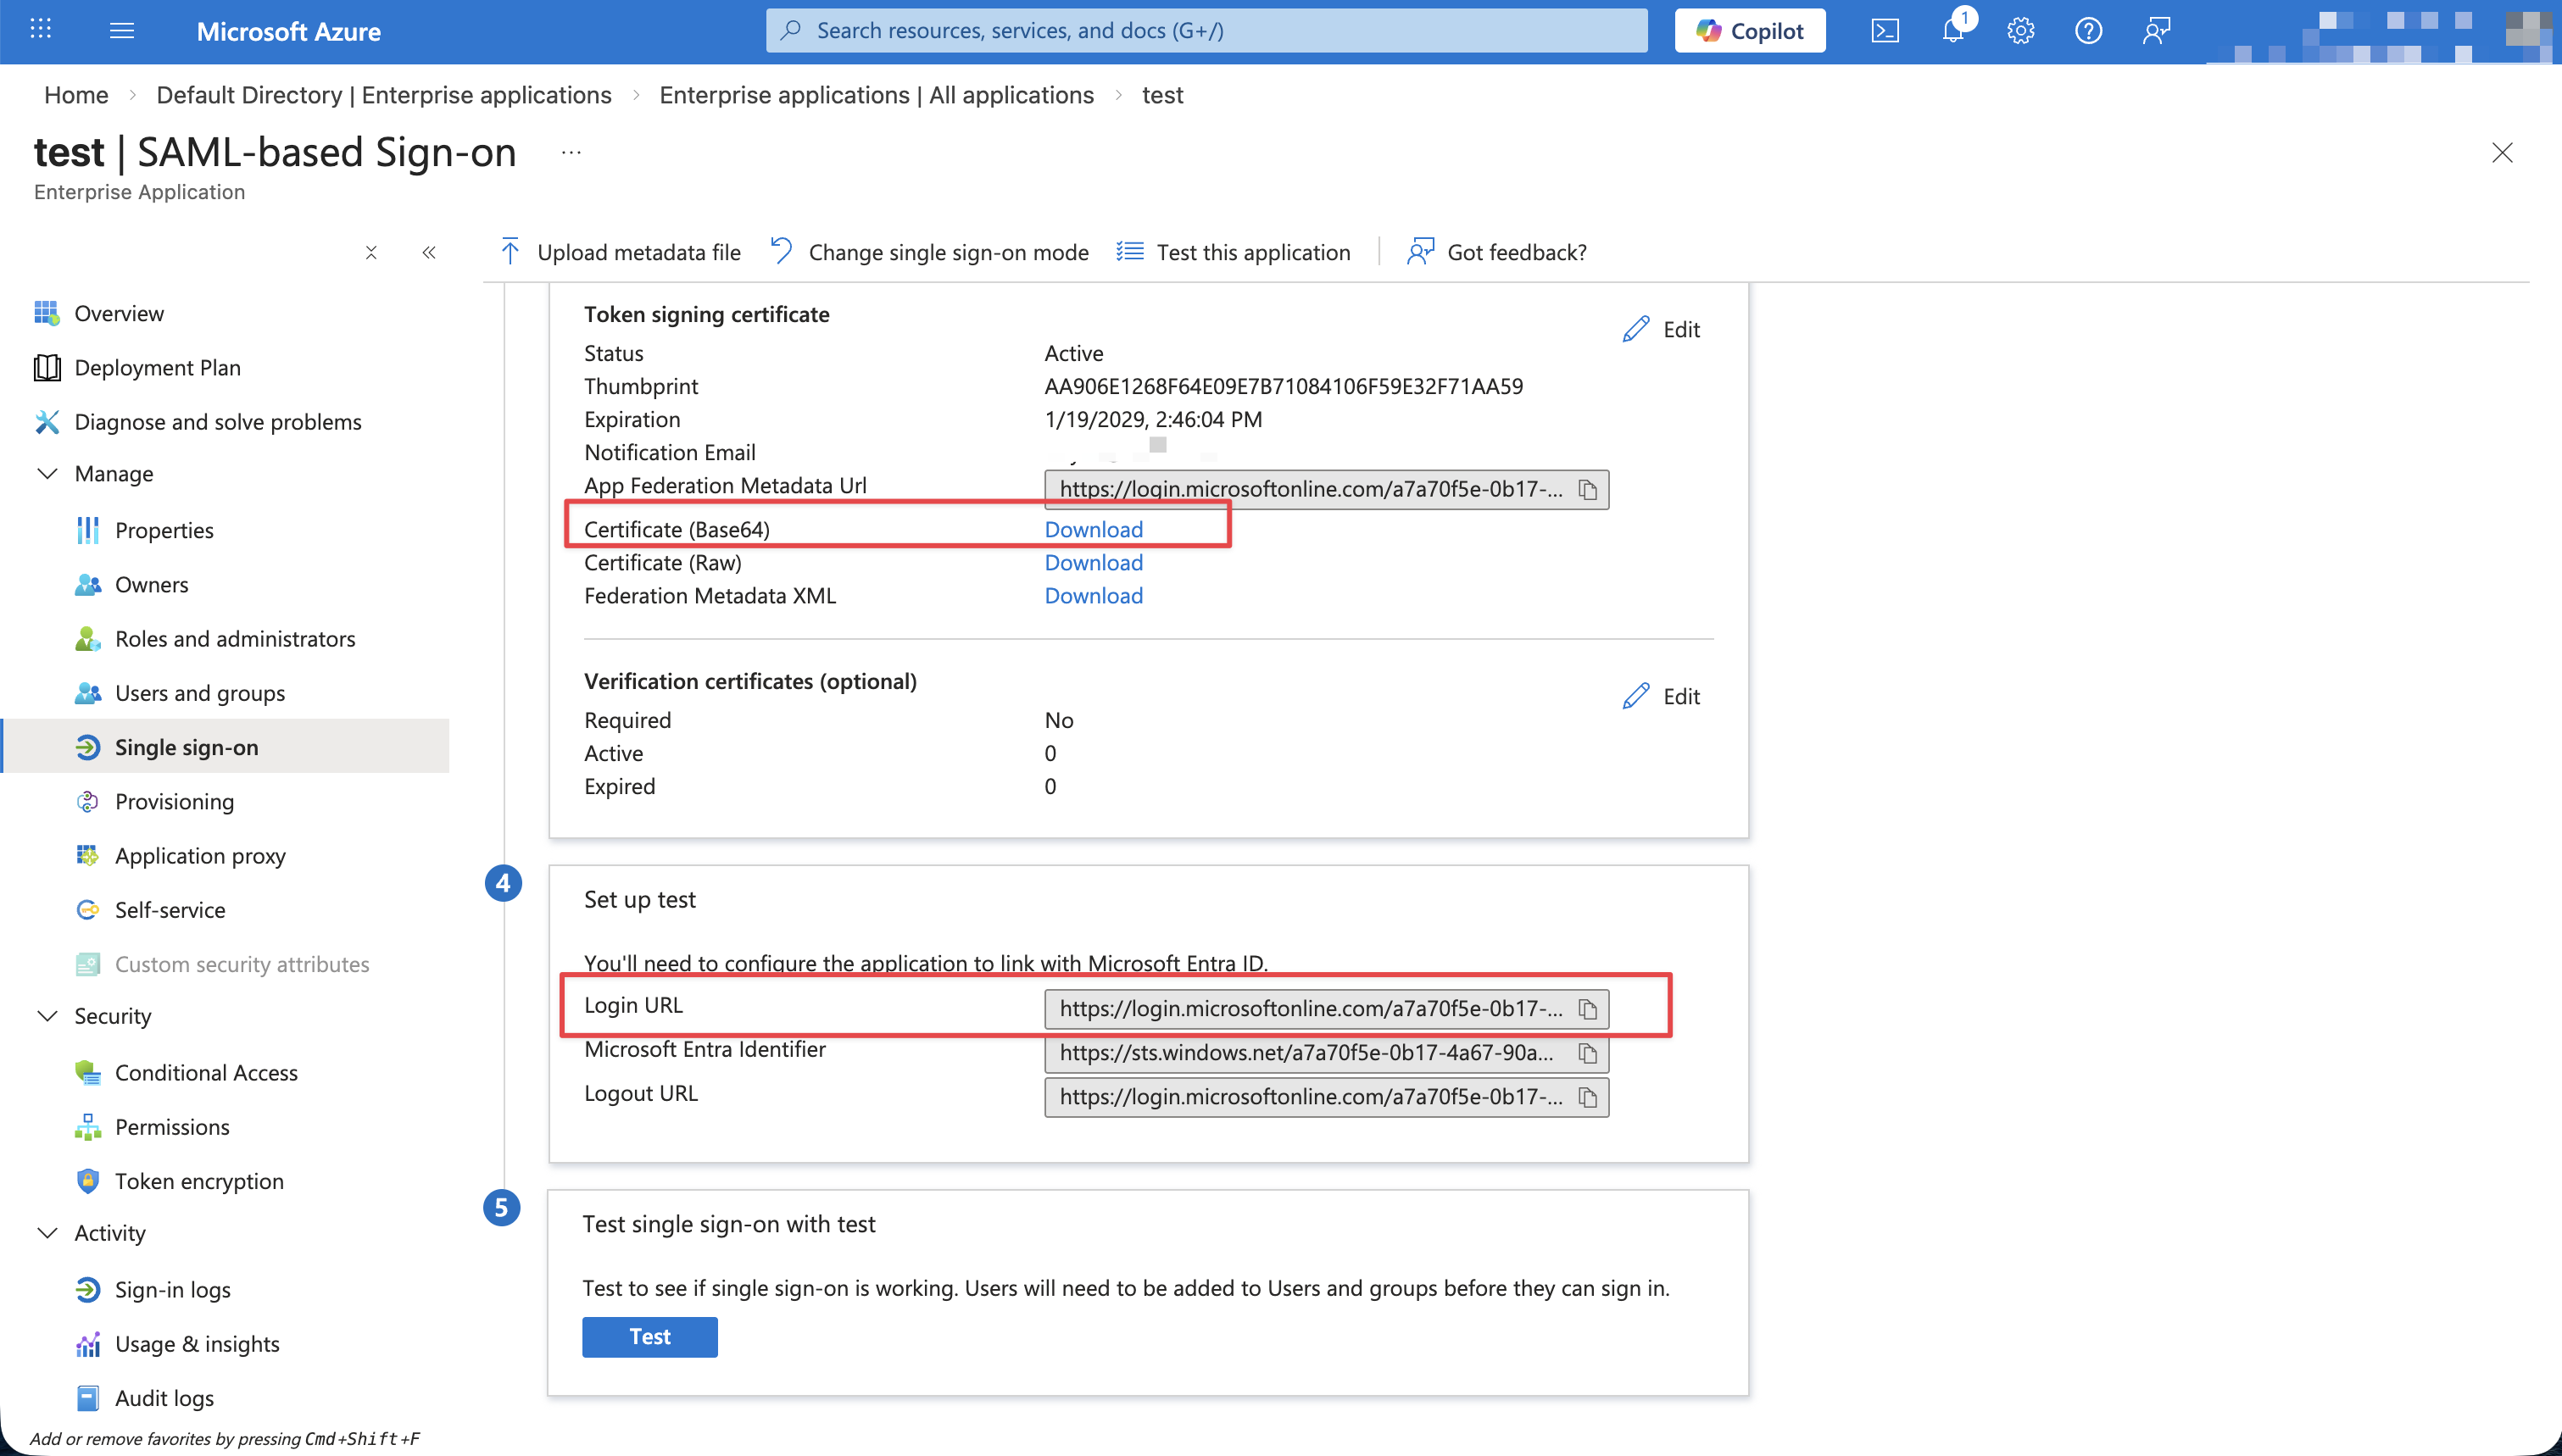Select Change single sign-on mode
2562x1456 pixels.
click(x=948, y=251)
